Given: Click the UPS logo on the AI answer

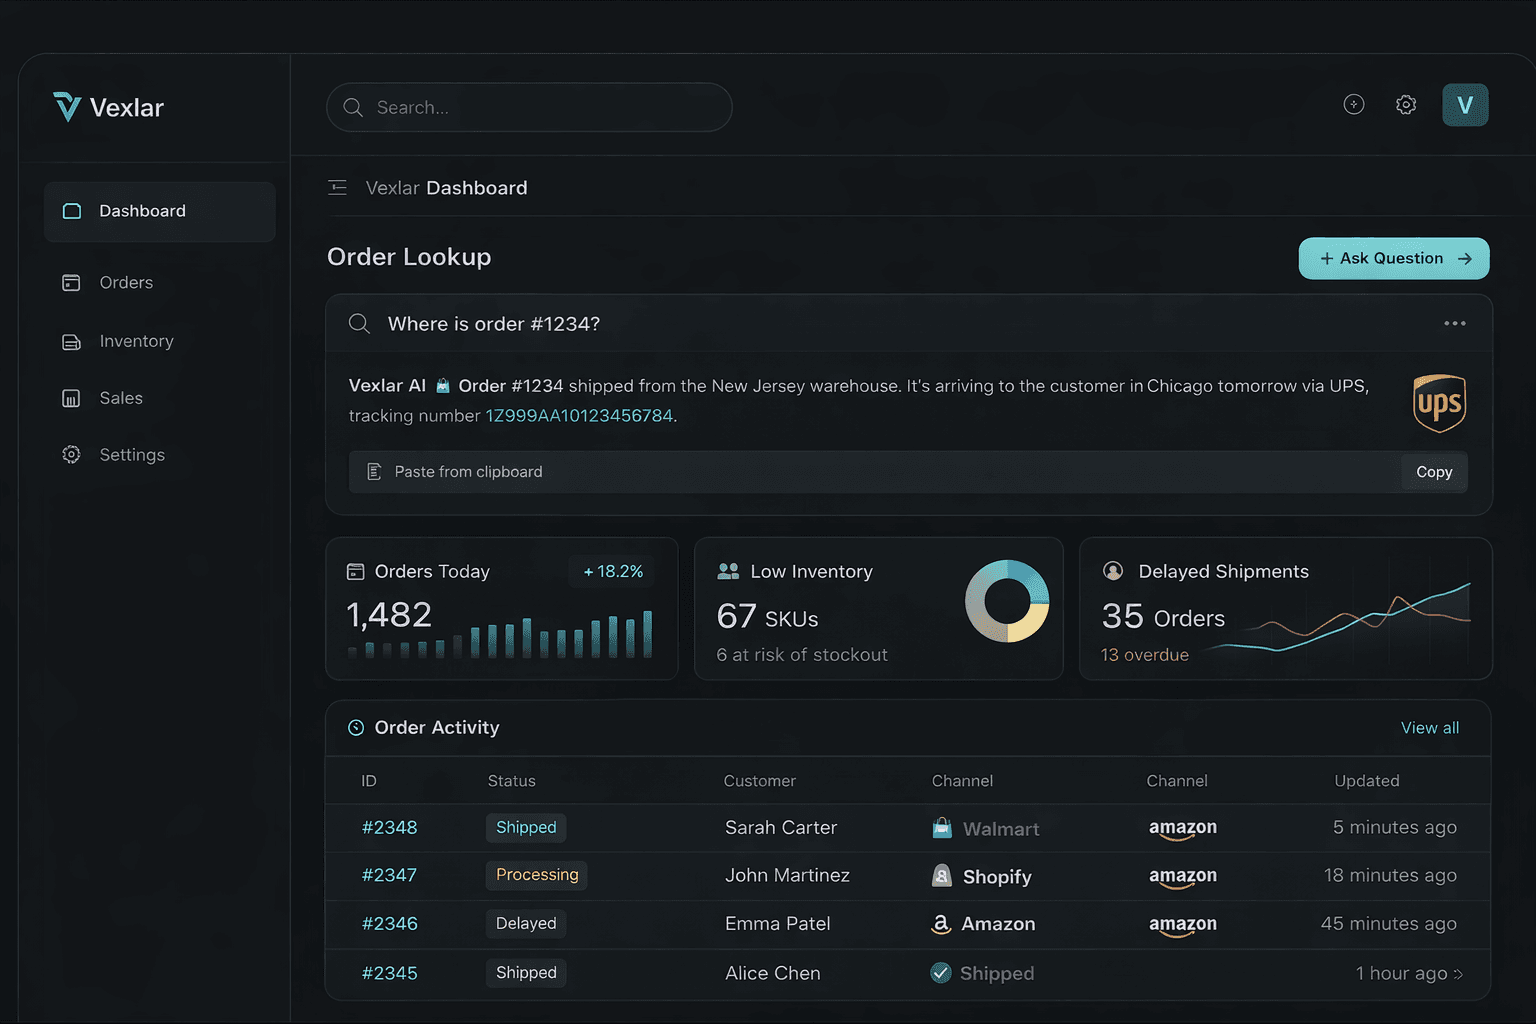Looking at the screenshot, I should tap(1439, 404).
